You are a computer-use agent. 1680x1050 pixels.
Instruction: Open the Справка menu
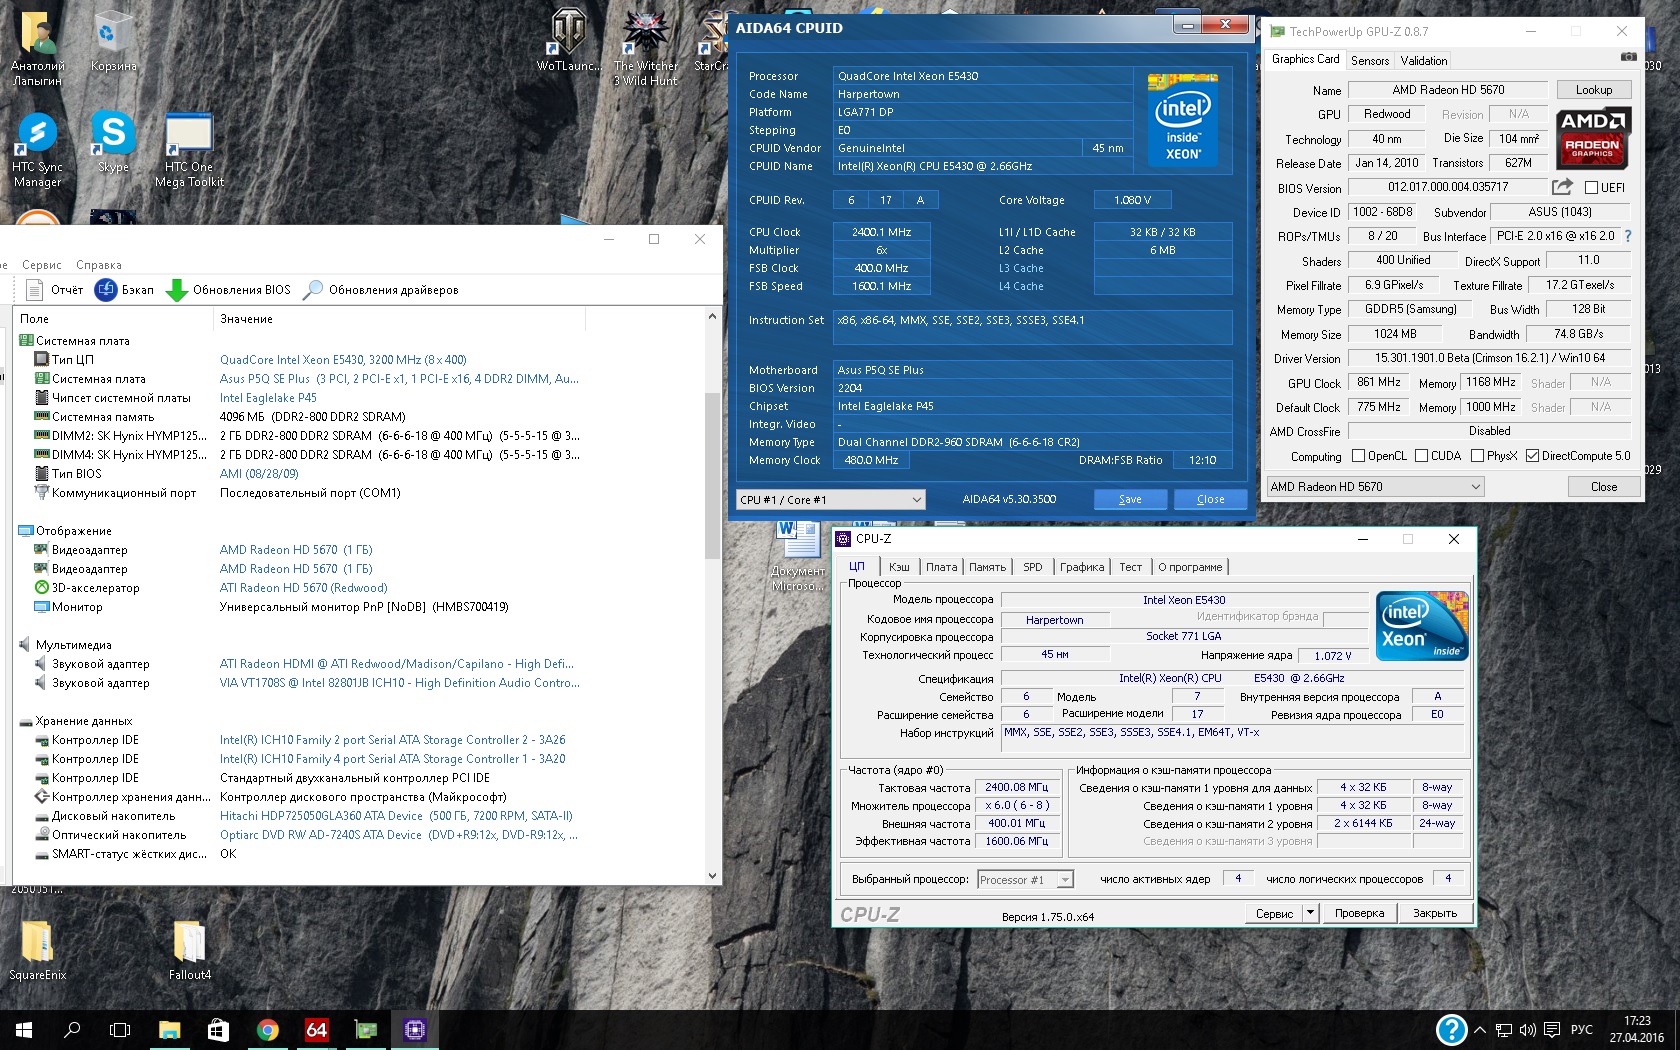[x=99, y=265]
